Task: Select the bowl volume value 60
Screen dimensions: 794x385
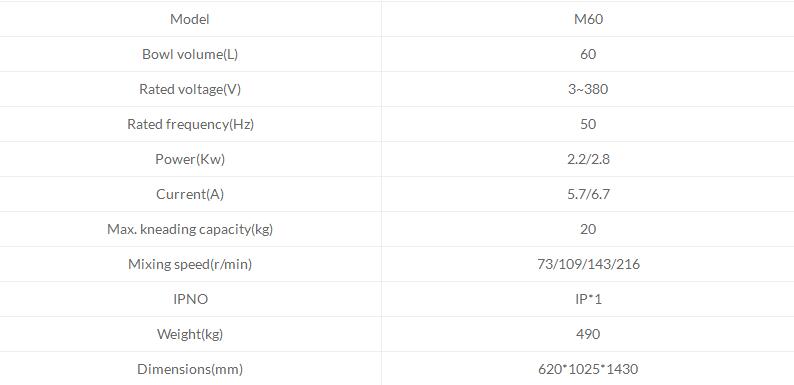Action: click(588, 54)
